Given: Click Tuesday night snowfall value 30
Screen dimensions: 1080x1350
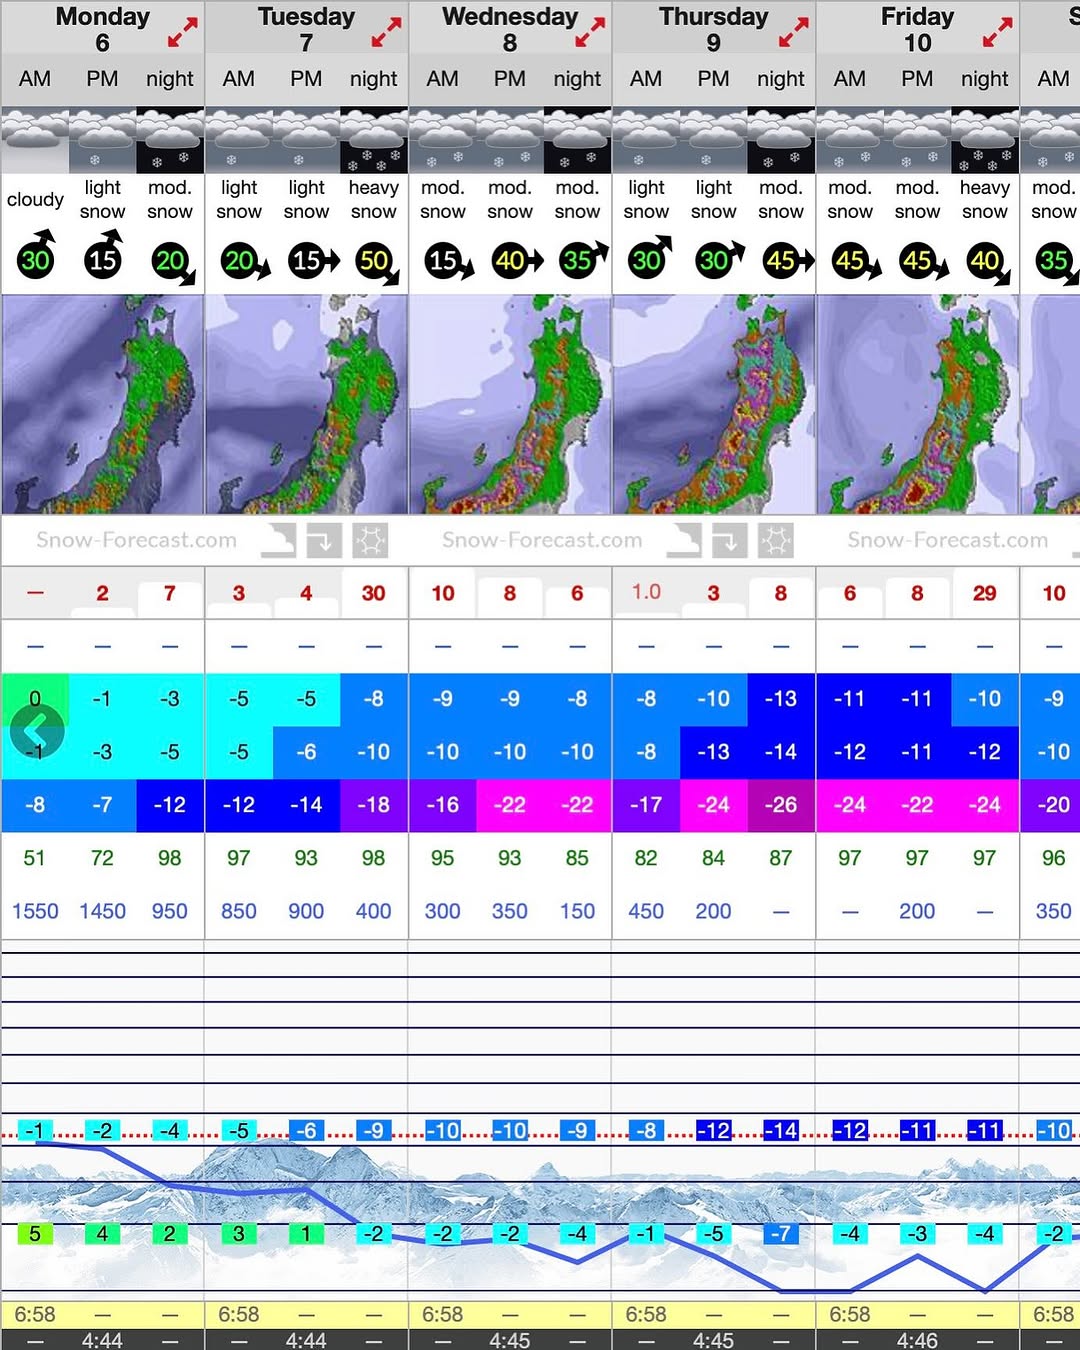Looking at the screenshot, I should 374,593.
